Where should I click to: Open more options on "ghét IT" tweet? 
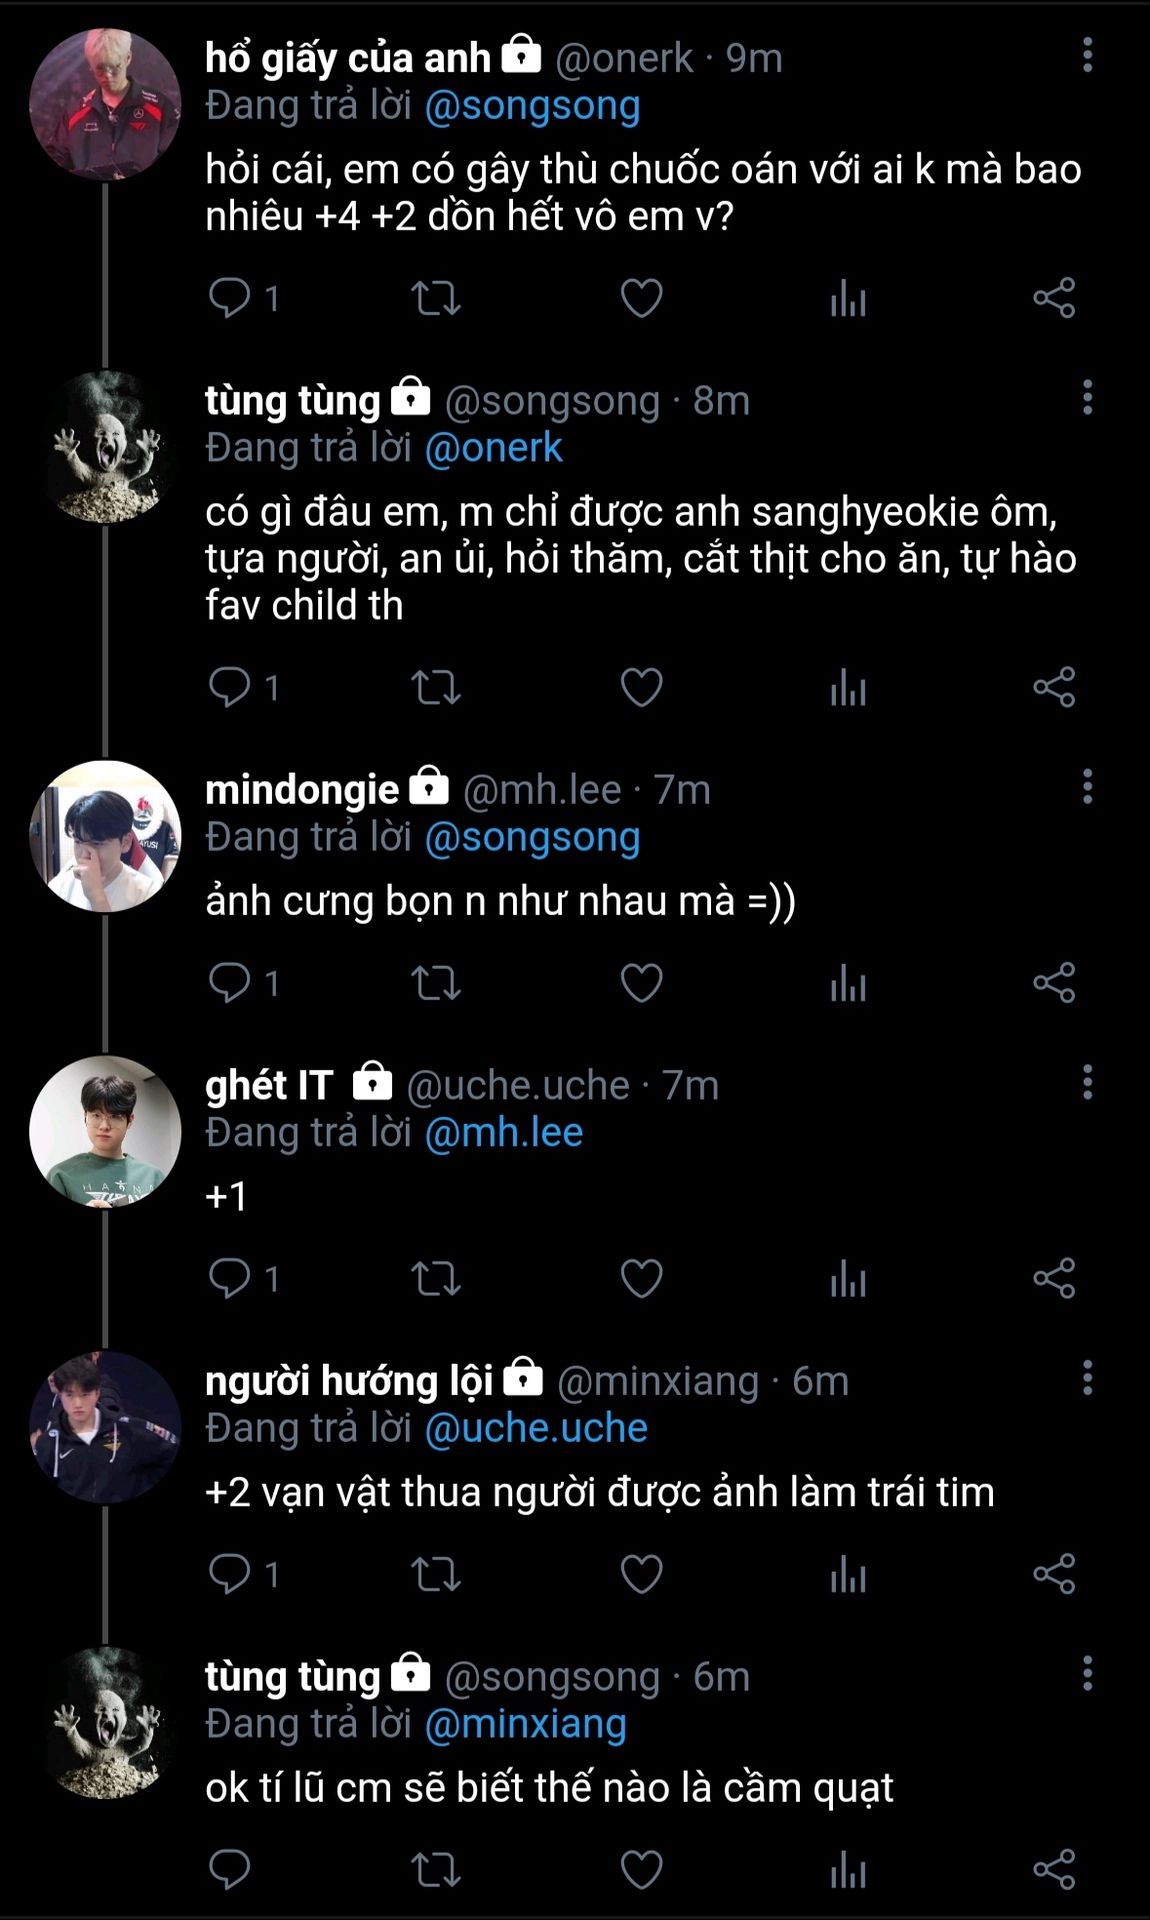click(1087, 1082)
